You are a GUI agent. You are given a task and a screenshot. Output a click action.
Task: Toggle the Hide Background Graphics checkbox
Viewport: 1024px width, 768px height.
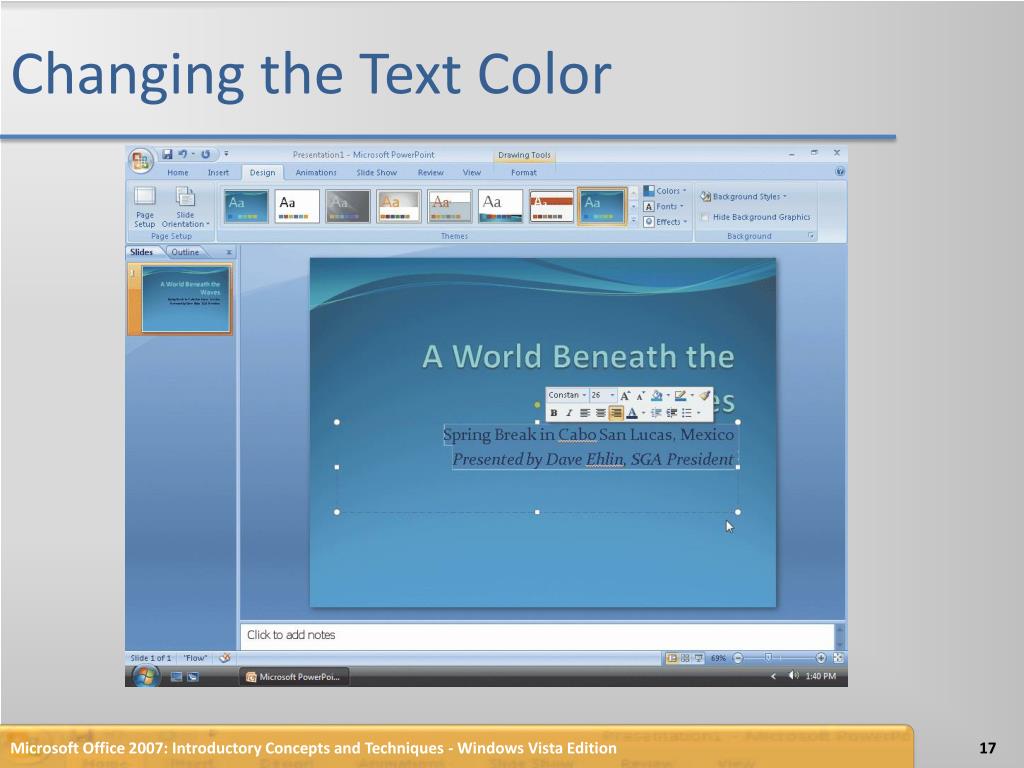[x=705, y=217]
